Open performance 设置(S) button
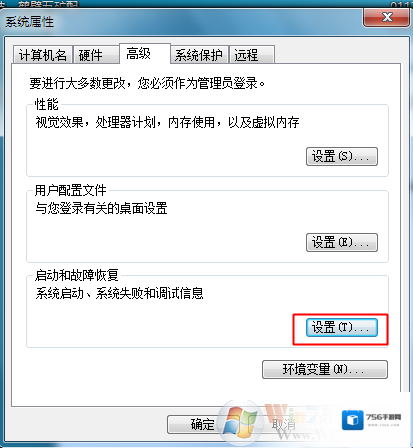The image size is (413, 448). tap(342, 156)
